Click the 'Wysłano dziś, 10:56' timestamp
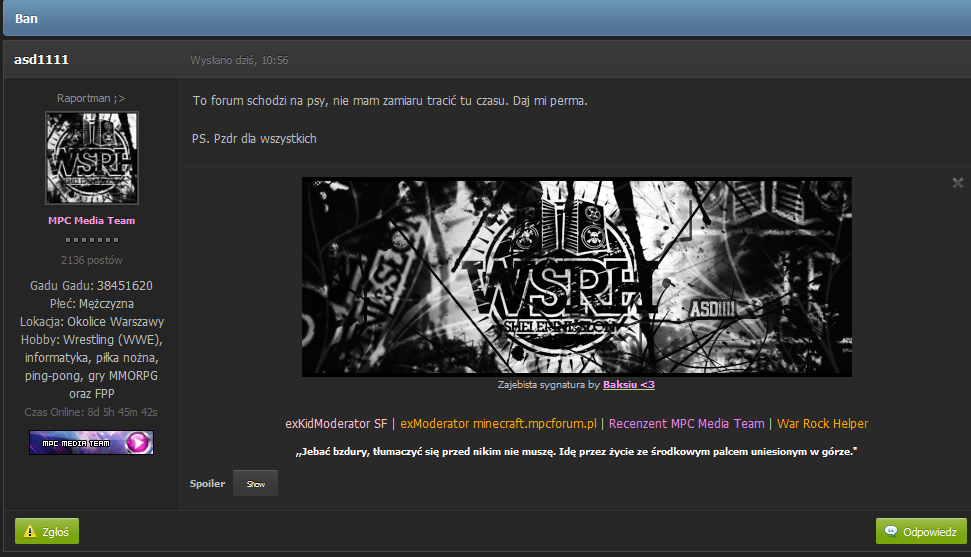Viewport: 971px width, 557px height. click(x=239, y=60)
